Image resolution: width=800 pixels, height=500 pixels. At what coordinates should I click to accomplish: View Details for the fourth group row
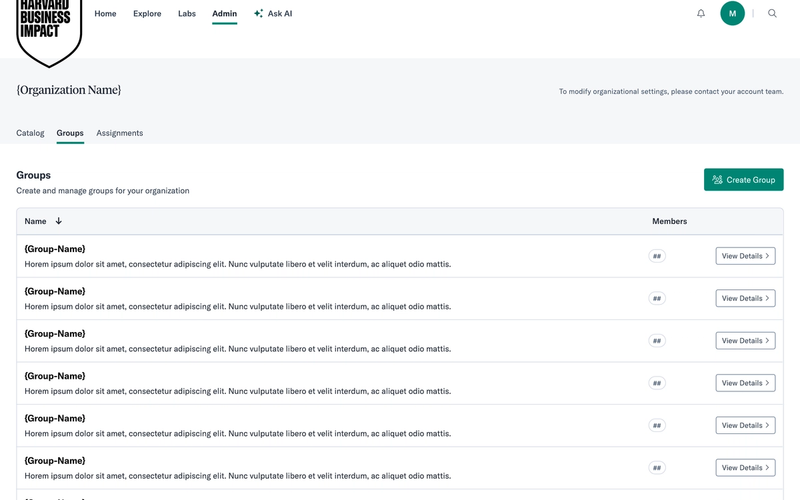(x=745, y=383)
